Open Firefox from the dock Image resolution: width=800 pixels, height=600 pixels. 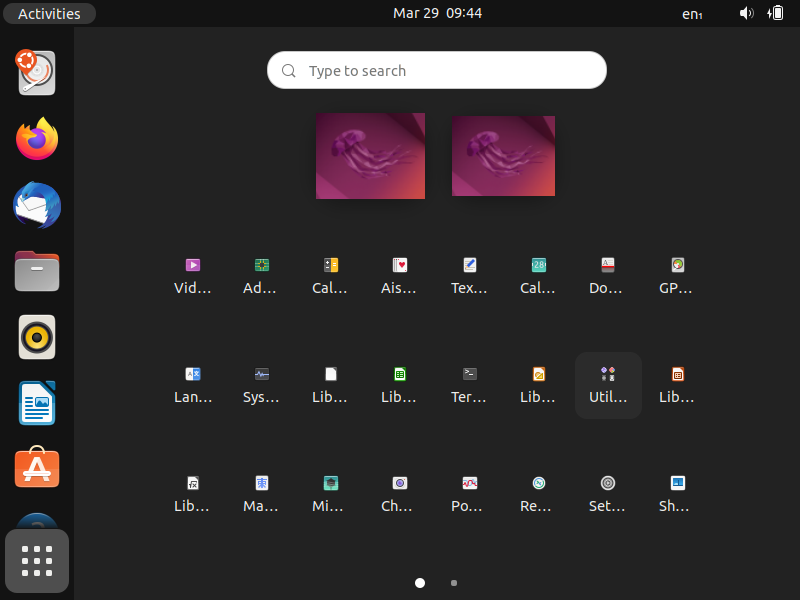[x=37, y=138]
